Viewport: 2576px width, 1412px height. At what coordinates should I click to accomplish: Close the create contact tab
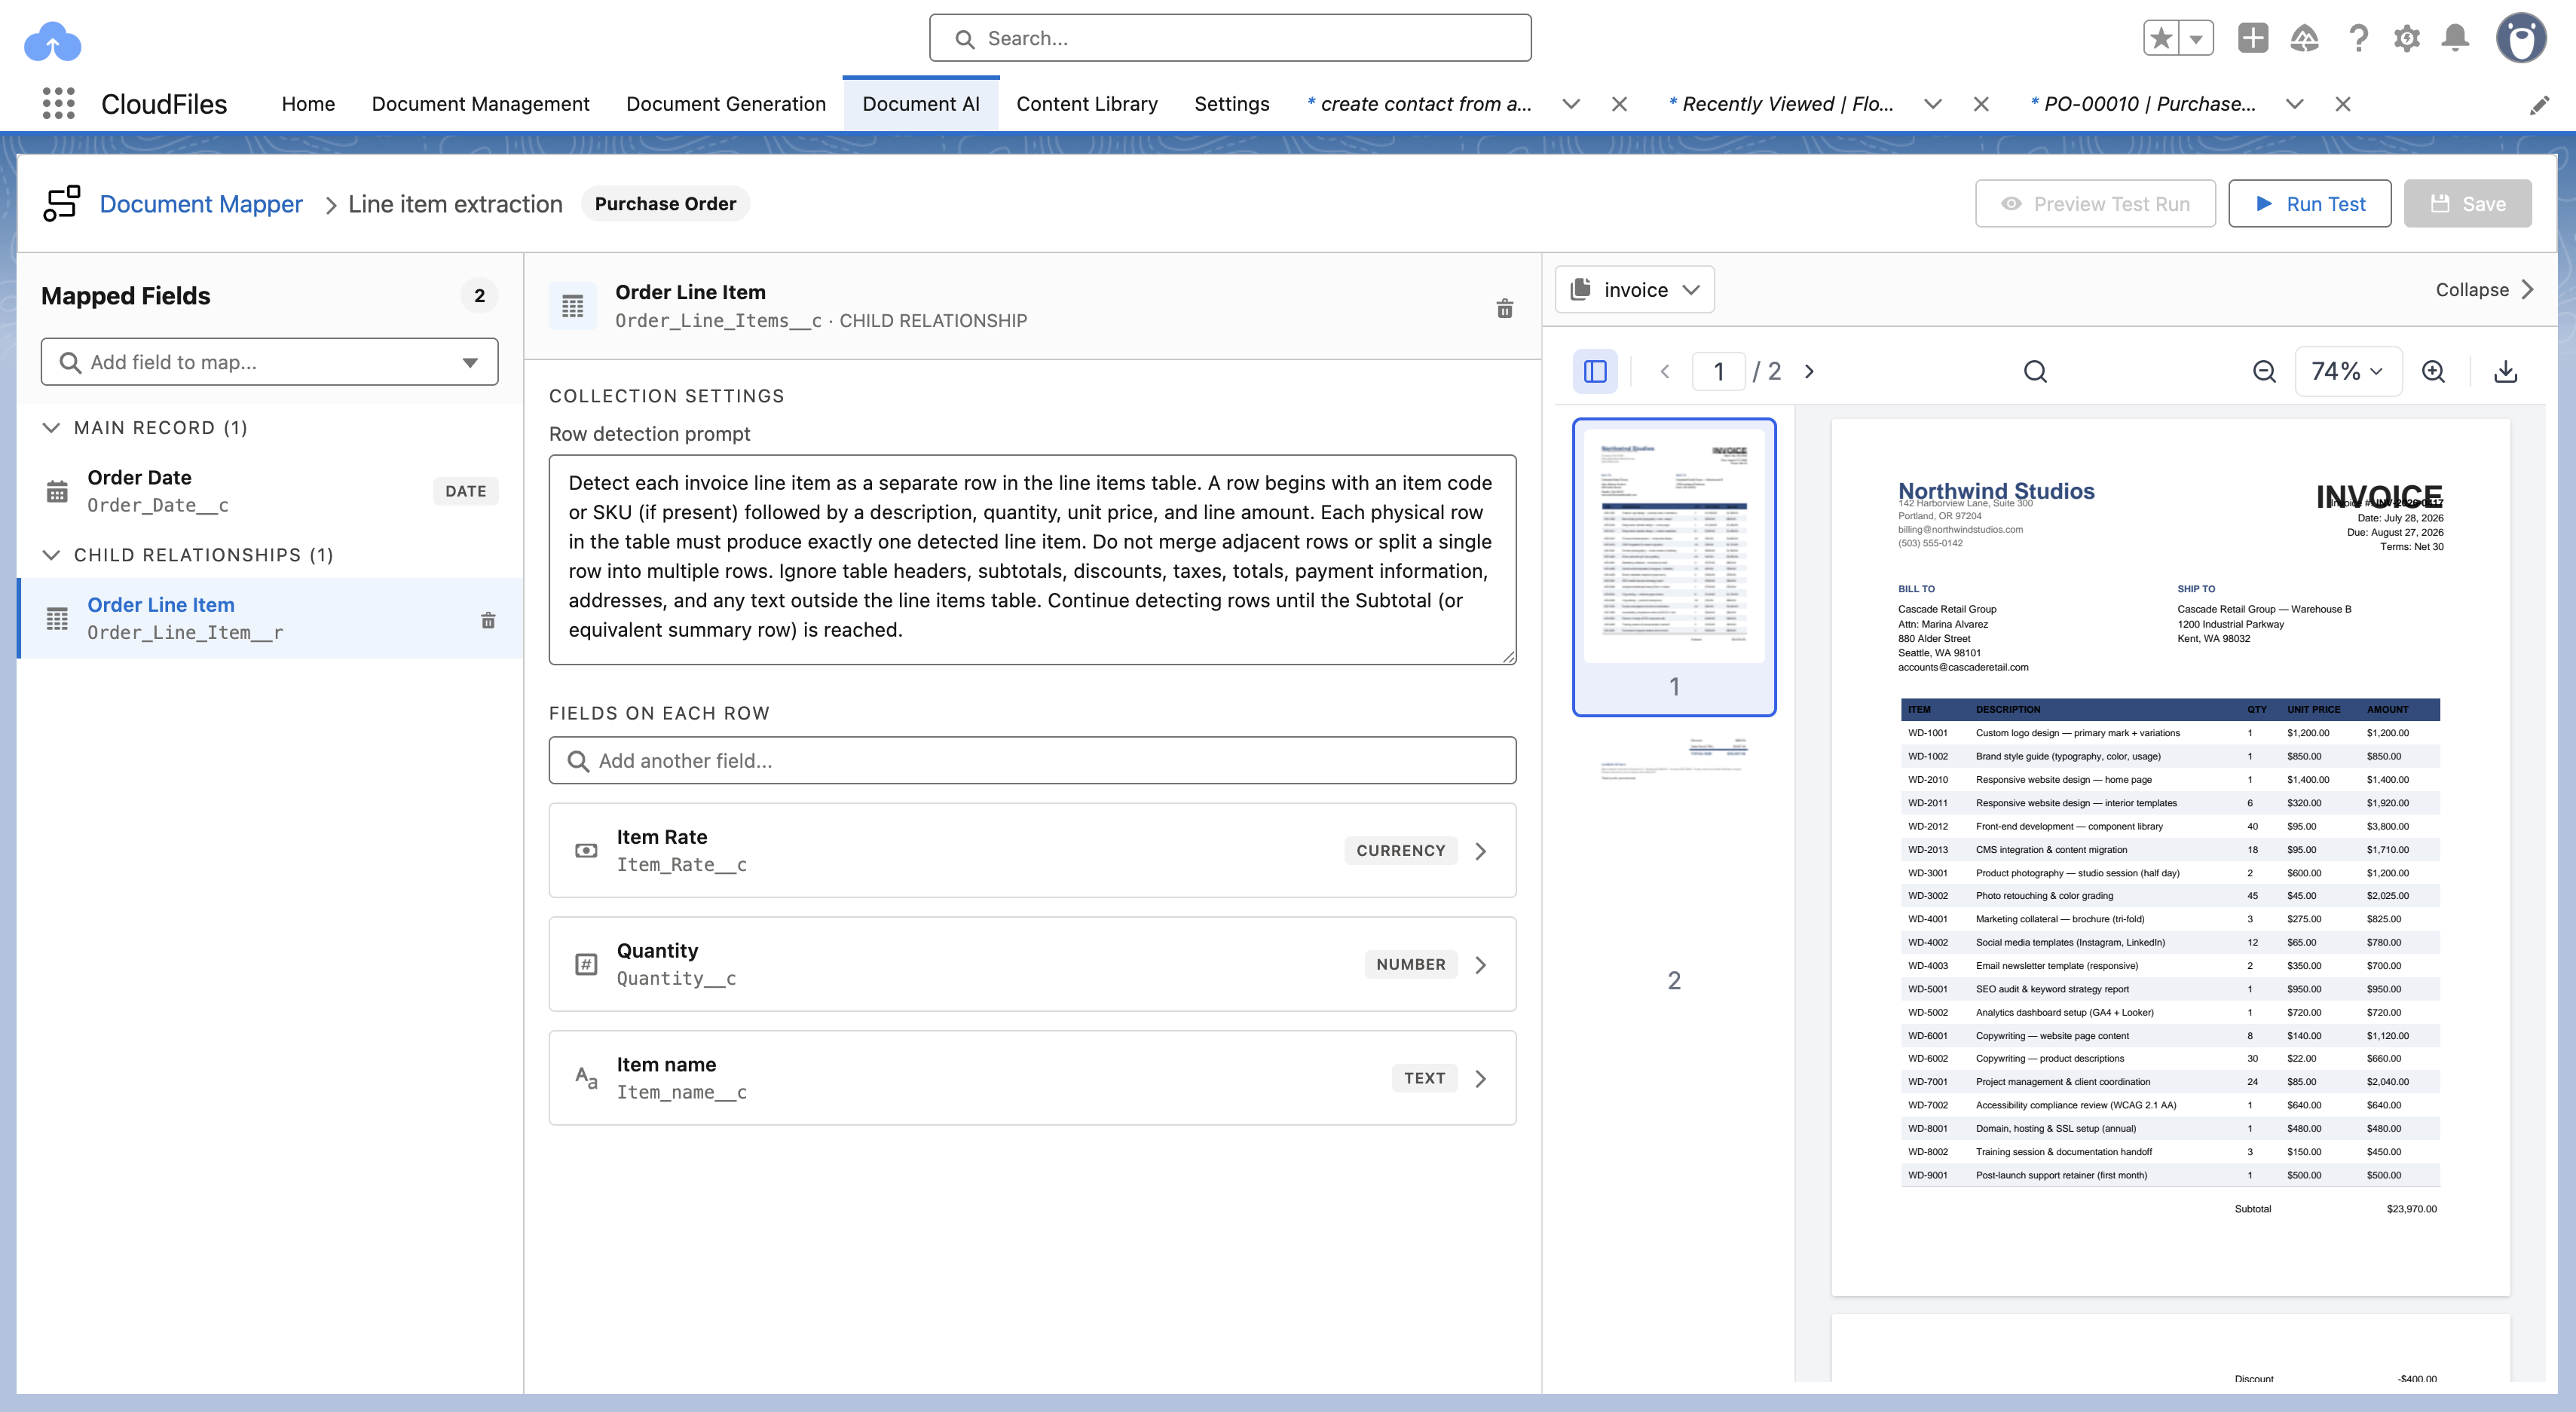pos(1620,104)
